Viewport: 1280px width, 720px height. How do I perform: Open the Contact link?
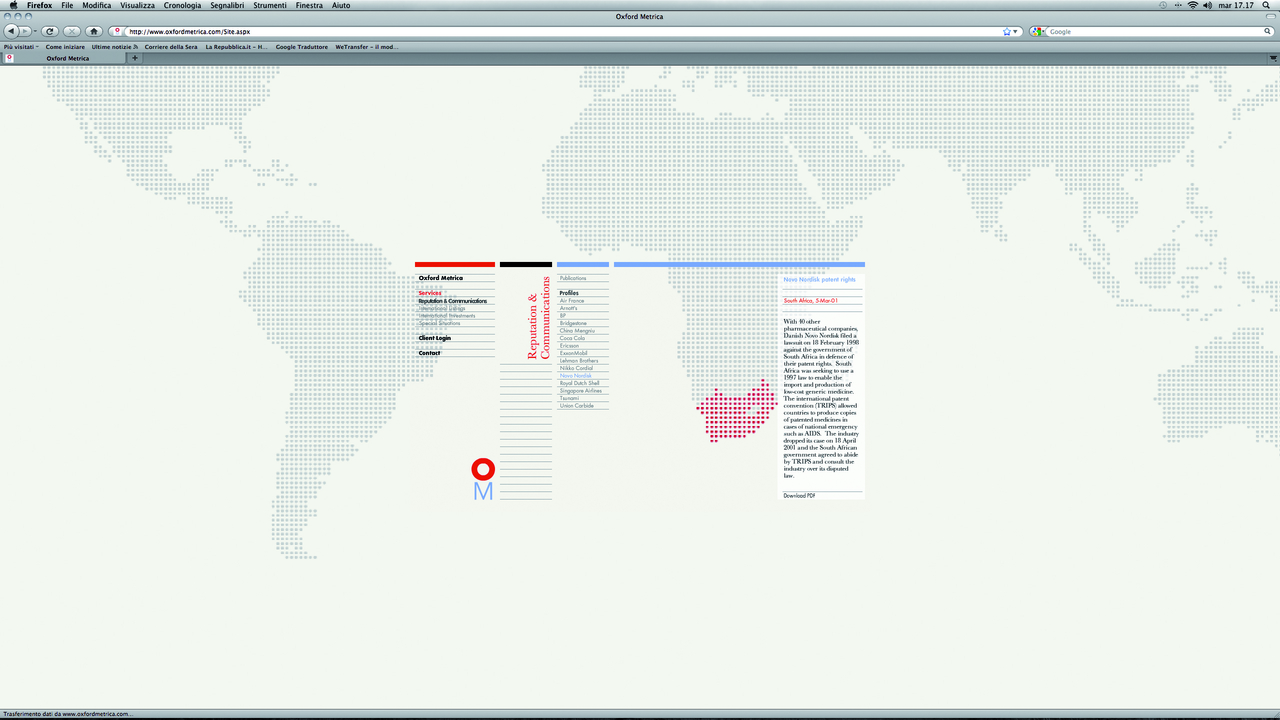click(x=429, y=353)
